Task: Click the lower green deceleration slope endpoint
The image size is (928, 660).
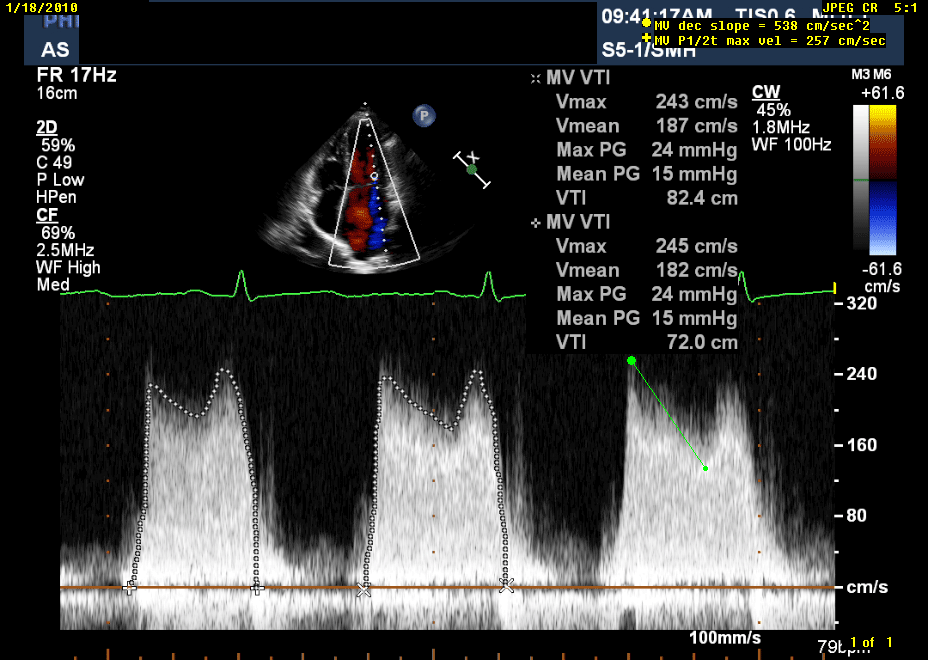Action: 705,468
